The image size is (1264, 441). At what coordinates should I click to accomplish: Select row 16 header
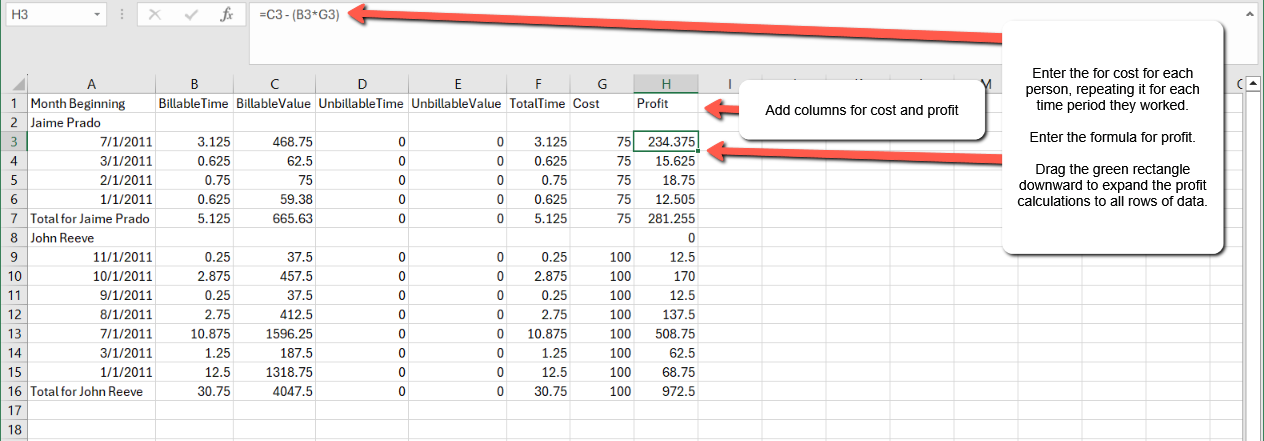pyautogui.click(x=14, y=391)
